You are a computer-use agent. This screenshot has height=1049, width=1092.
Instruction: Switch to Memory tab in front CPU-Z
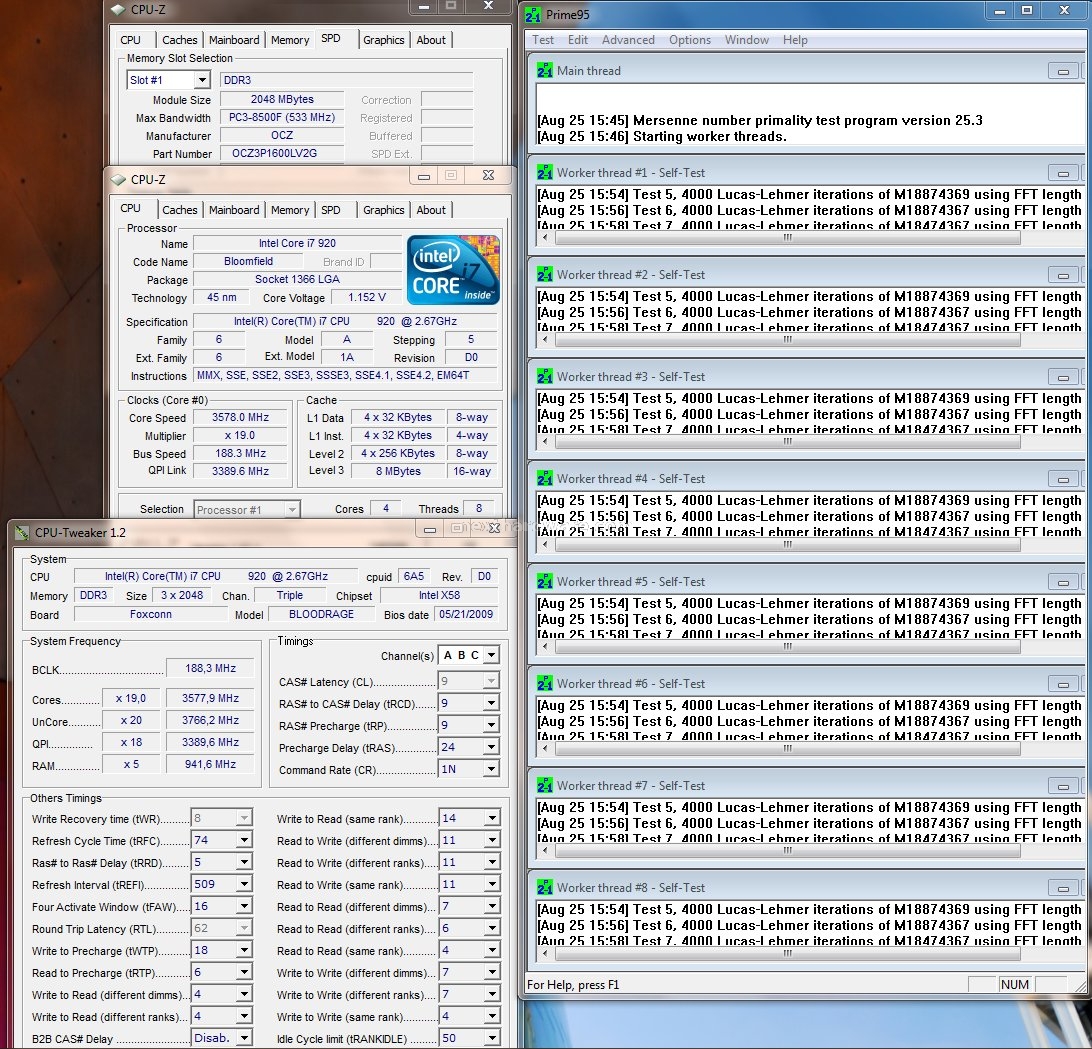[x=290, y=210]
